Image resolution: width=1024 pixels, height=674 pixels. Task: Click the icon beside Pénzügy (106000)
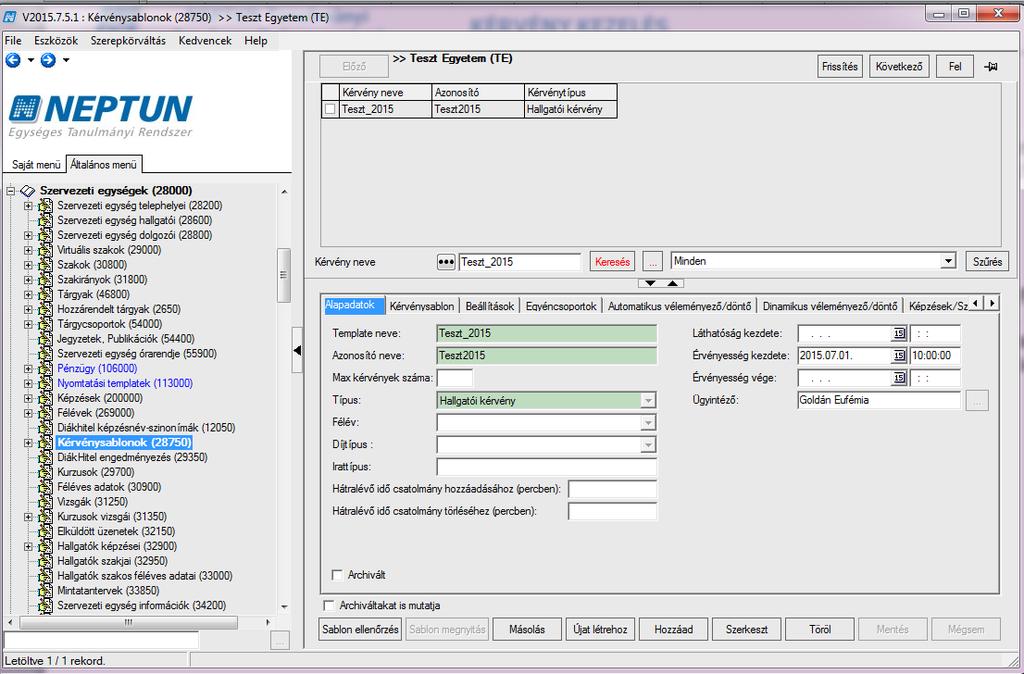coord(45,368)
